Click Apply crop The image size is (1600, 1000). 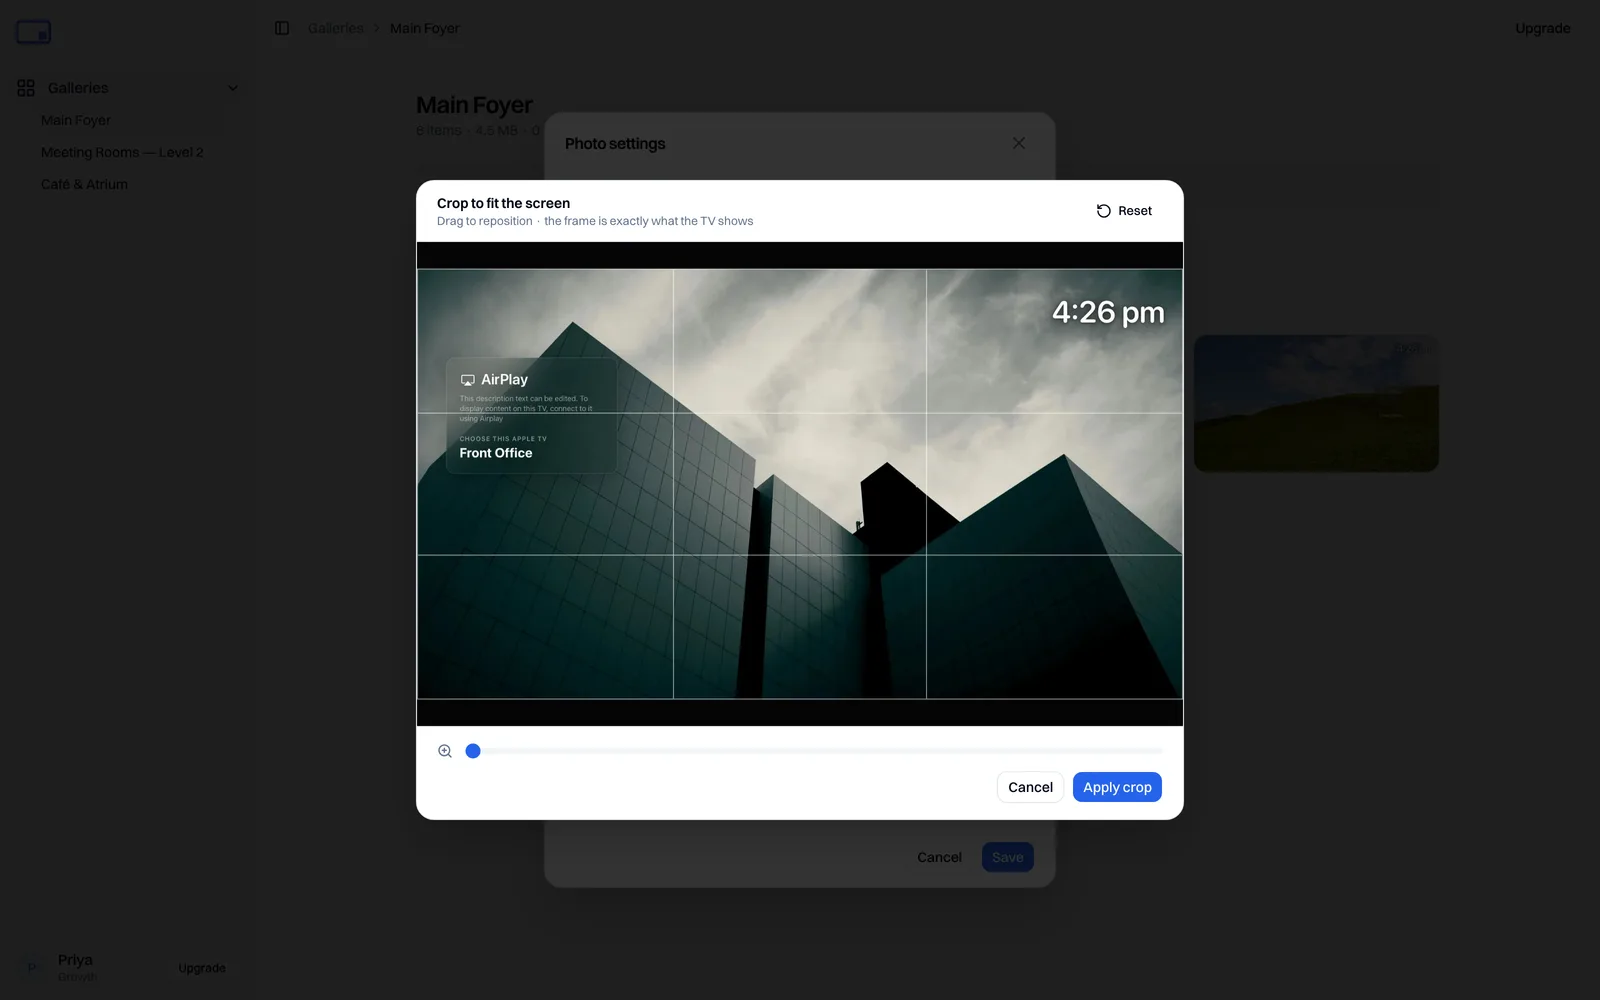(x=1117, y=787)
